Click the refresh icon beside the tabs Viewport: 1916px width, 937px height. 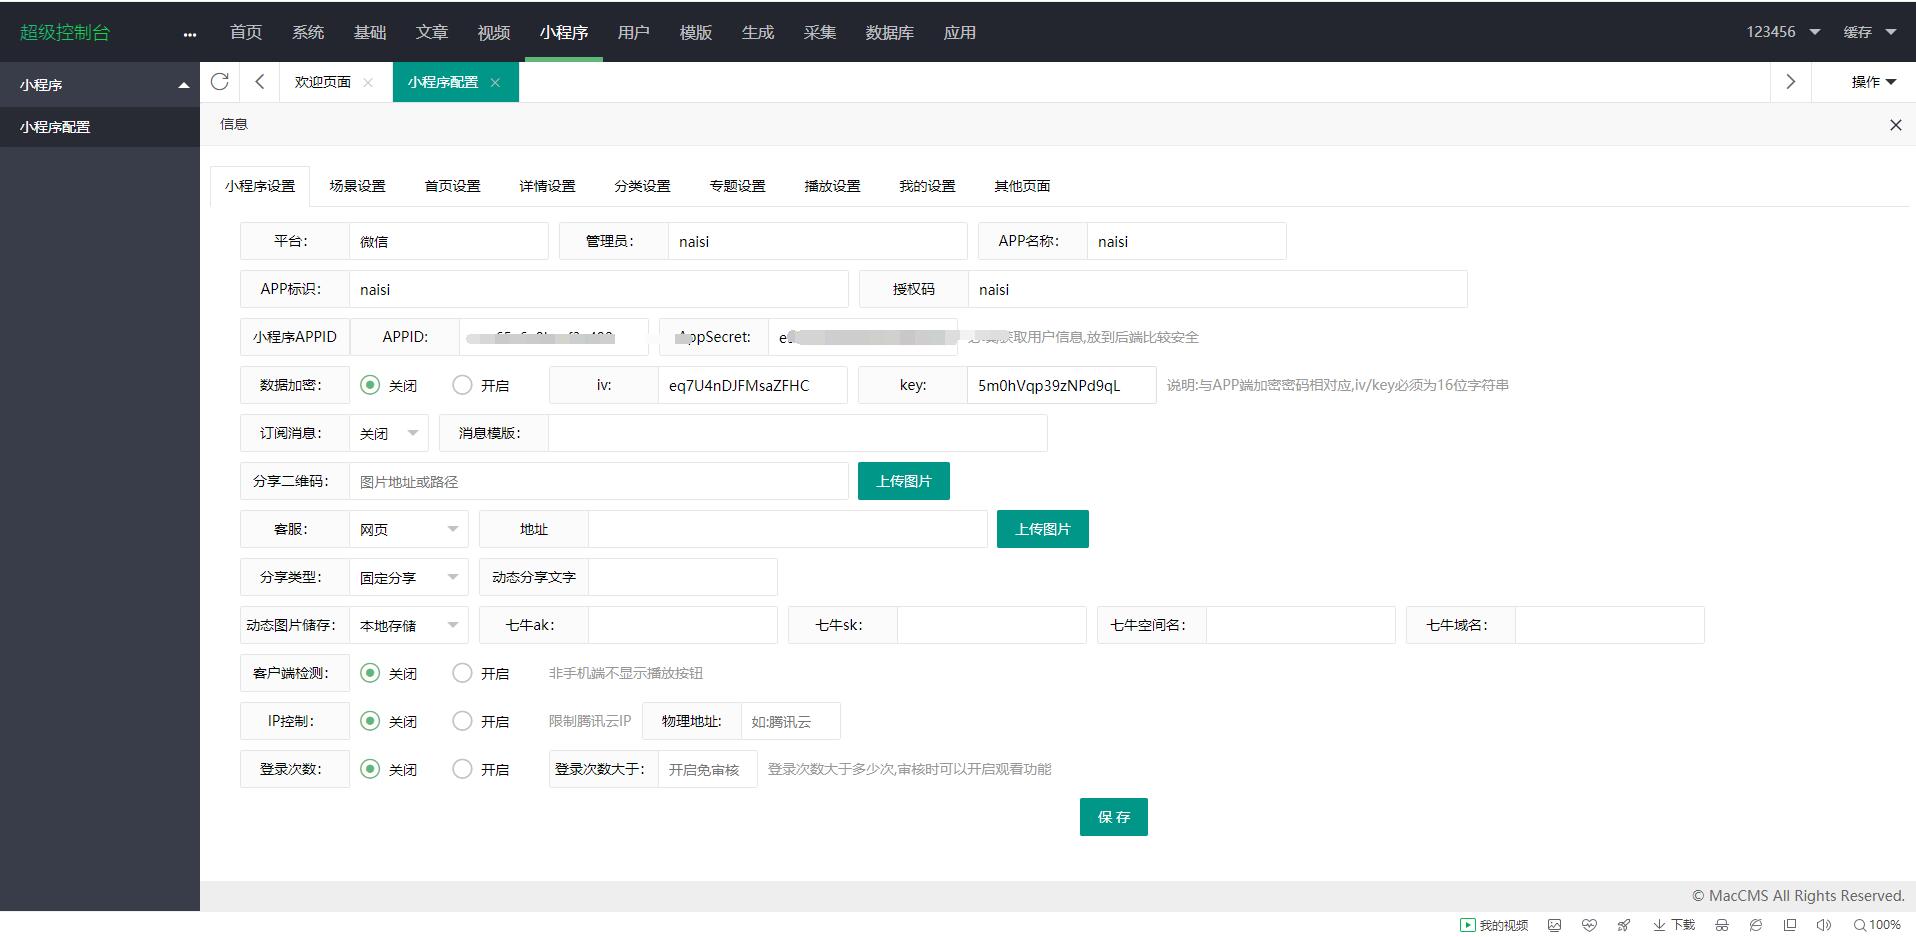coord(220,82)
